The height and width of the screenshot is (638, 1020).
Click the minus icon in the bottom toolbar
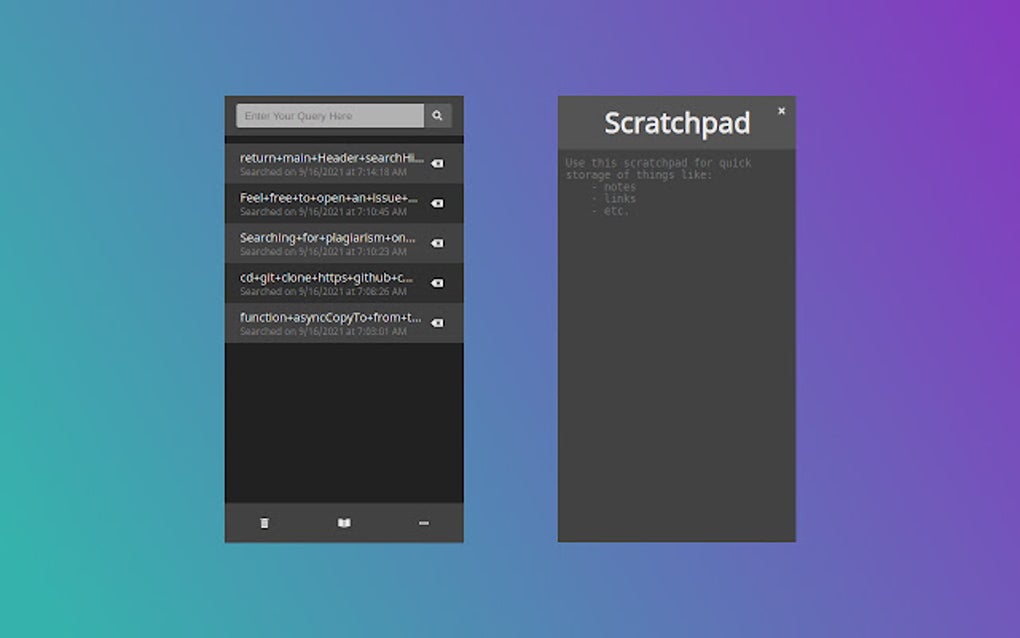pyautogui.click(x=423, y=522)
